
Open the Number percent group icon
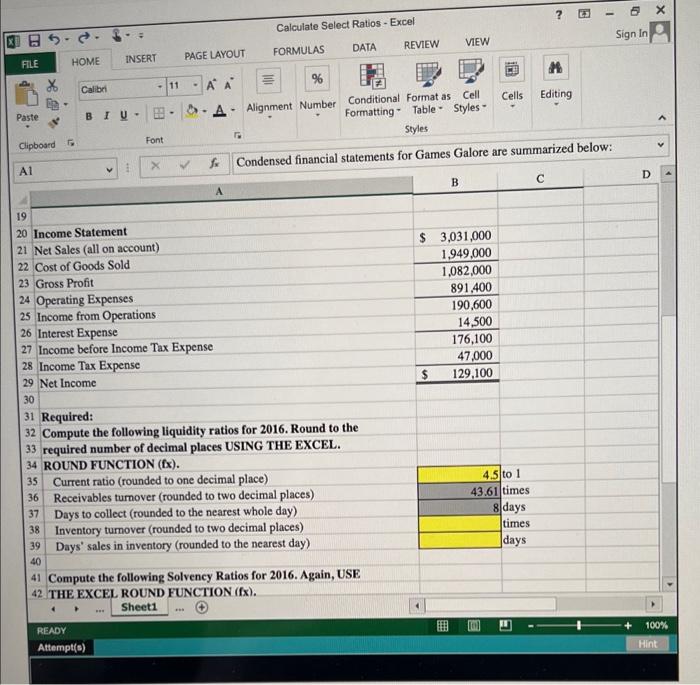point(317,79)
